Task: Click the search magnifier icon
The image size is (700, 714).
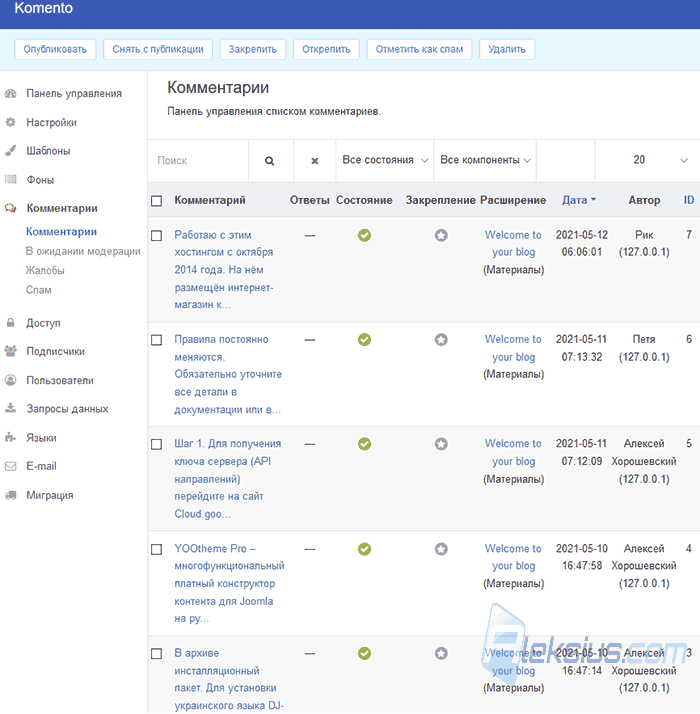Action: [x=270, y=161]
